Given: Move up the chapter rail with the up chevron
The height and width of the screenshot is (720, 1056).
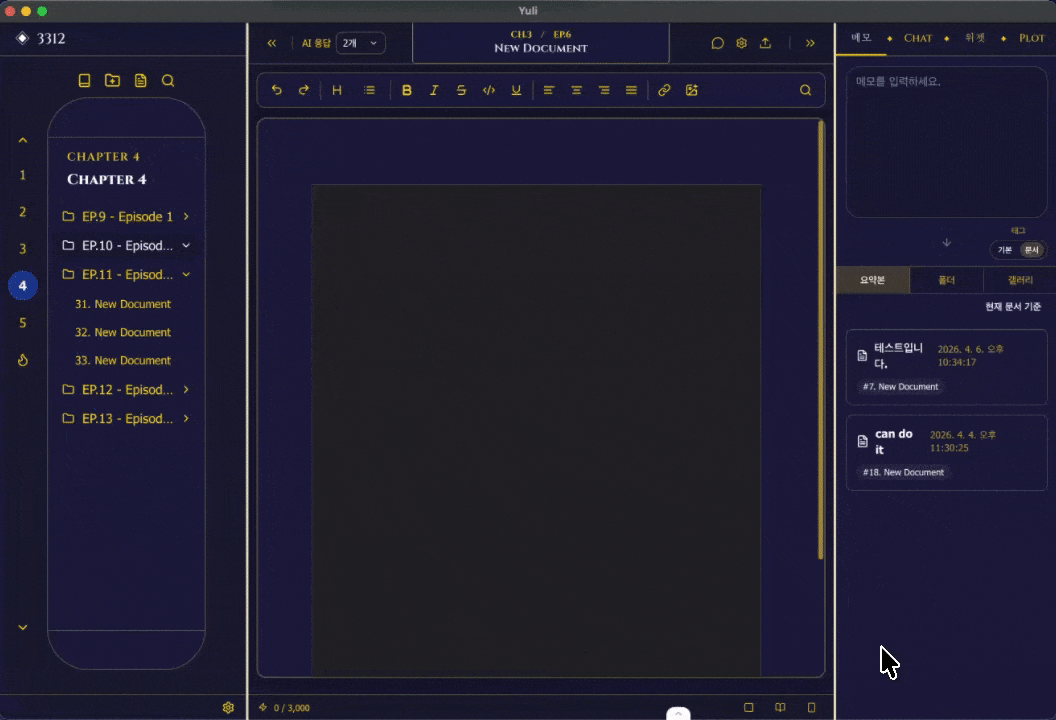Looking at the screenshot, I should coord(23,140).
